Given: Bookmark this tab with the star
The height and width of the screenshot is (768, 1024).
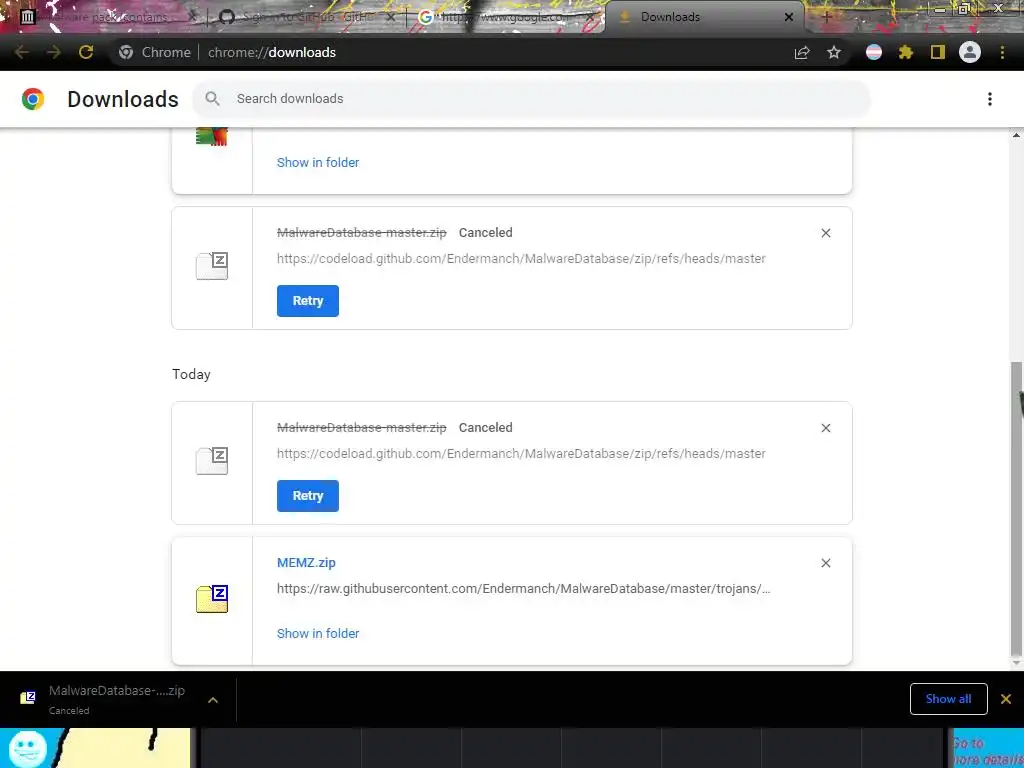Looking at the screenshot, I should tap(834, 52).
